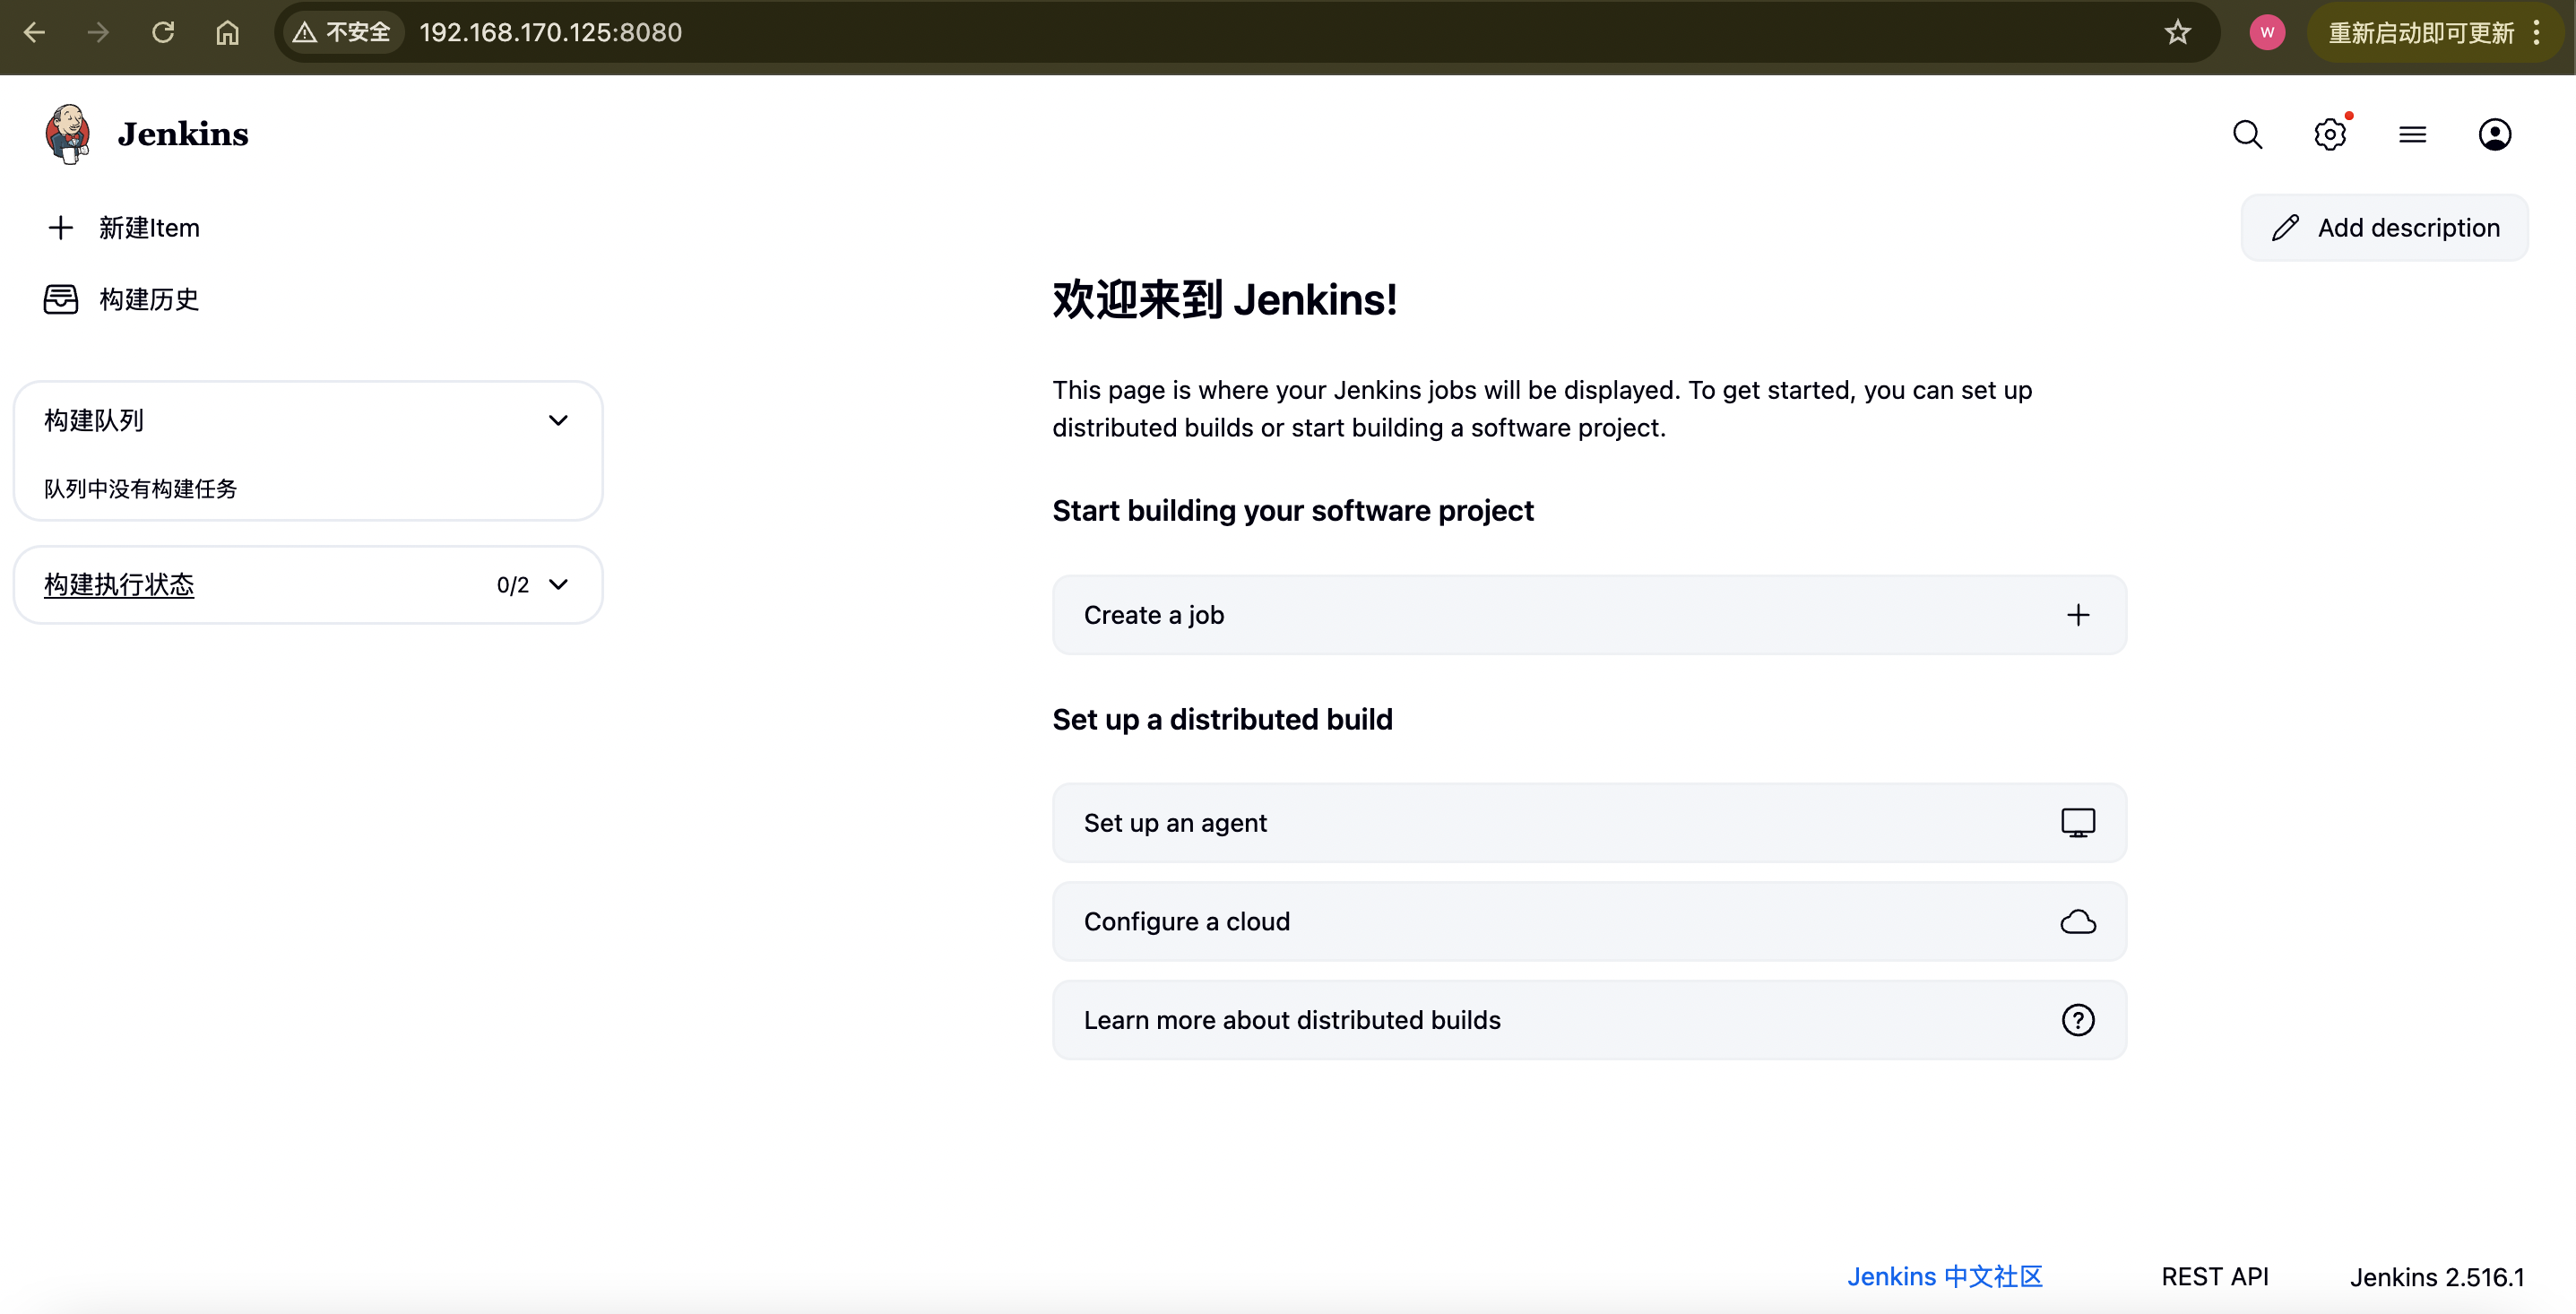Image resolution: width=2576 pixels, height=1314 pixels.
Task: Click Create a job
Action: pos(1589,615)
